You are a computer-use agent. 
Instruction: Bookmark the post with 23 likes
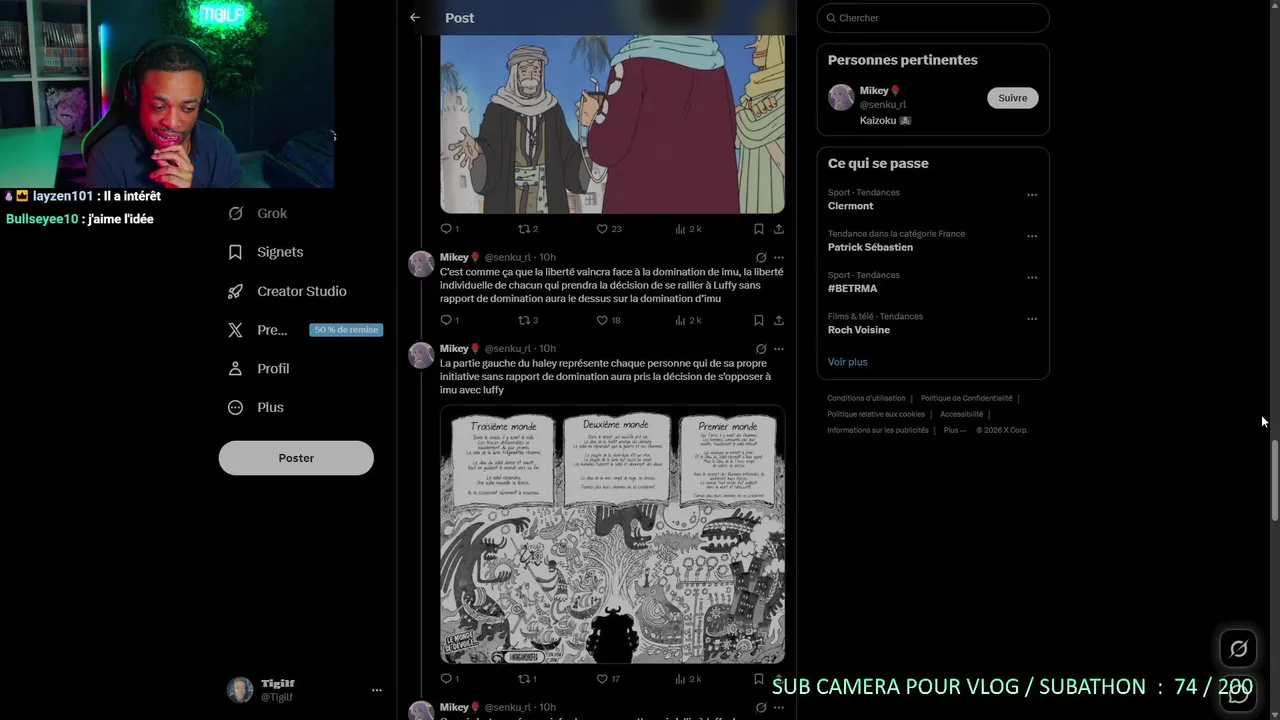tap(758, 229)
